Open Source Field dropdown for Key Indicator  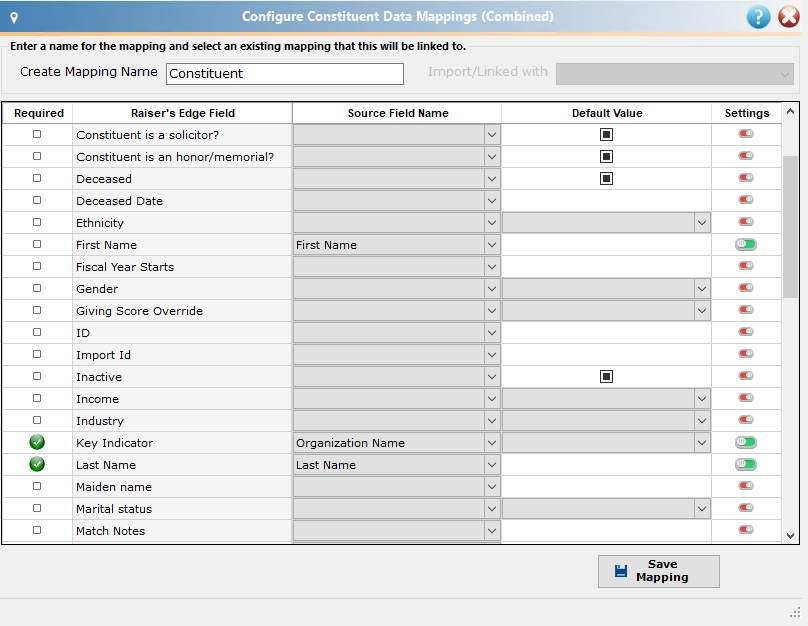(x=492, y=443)
